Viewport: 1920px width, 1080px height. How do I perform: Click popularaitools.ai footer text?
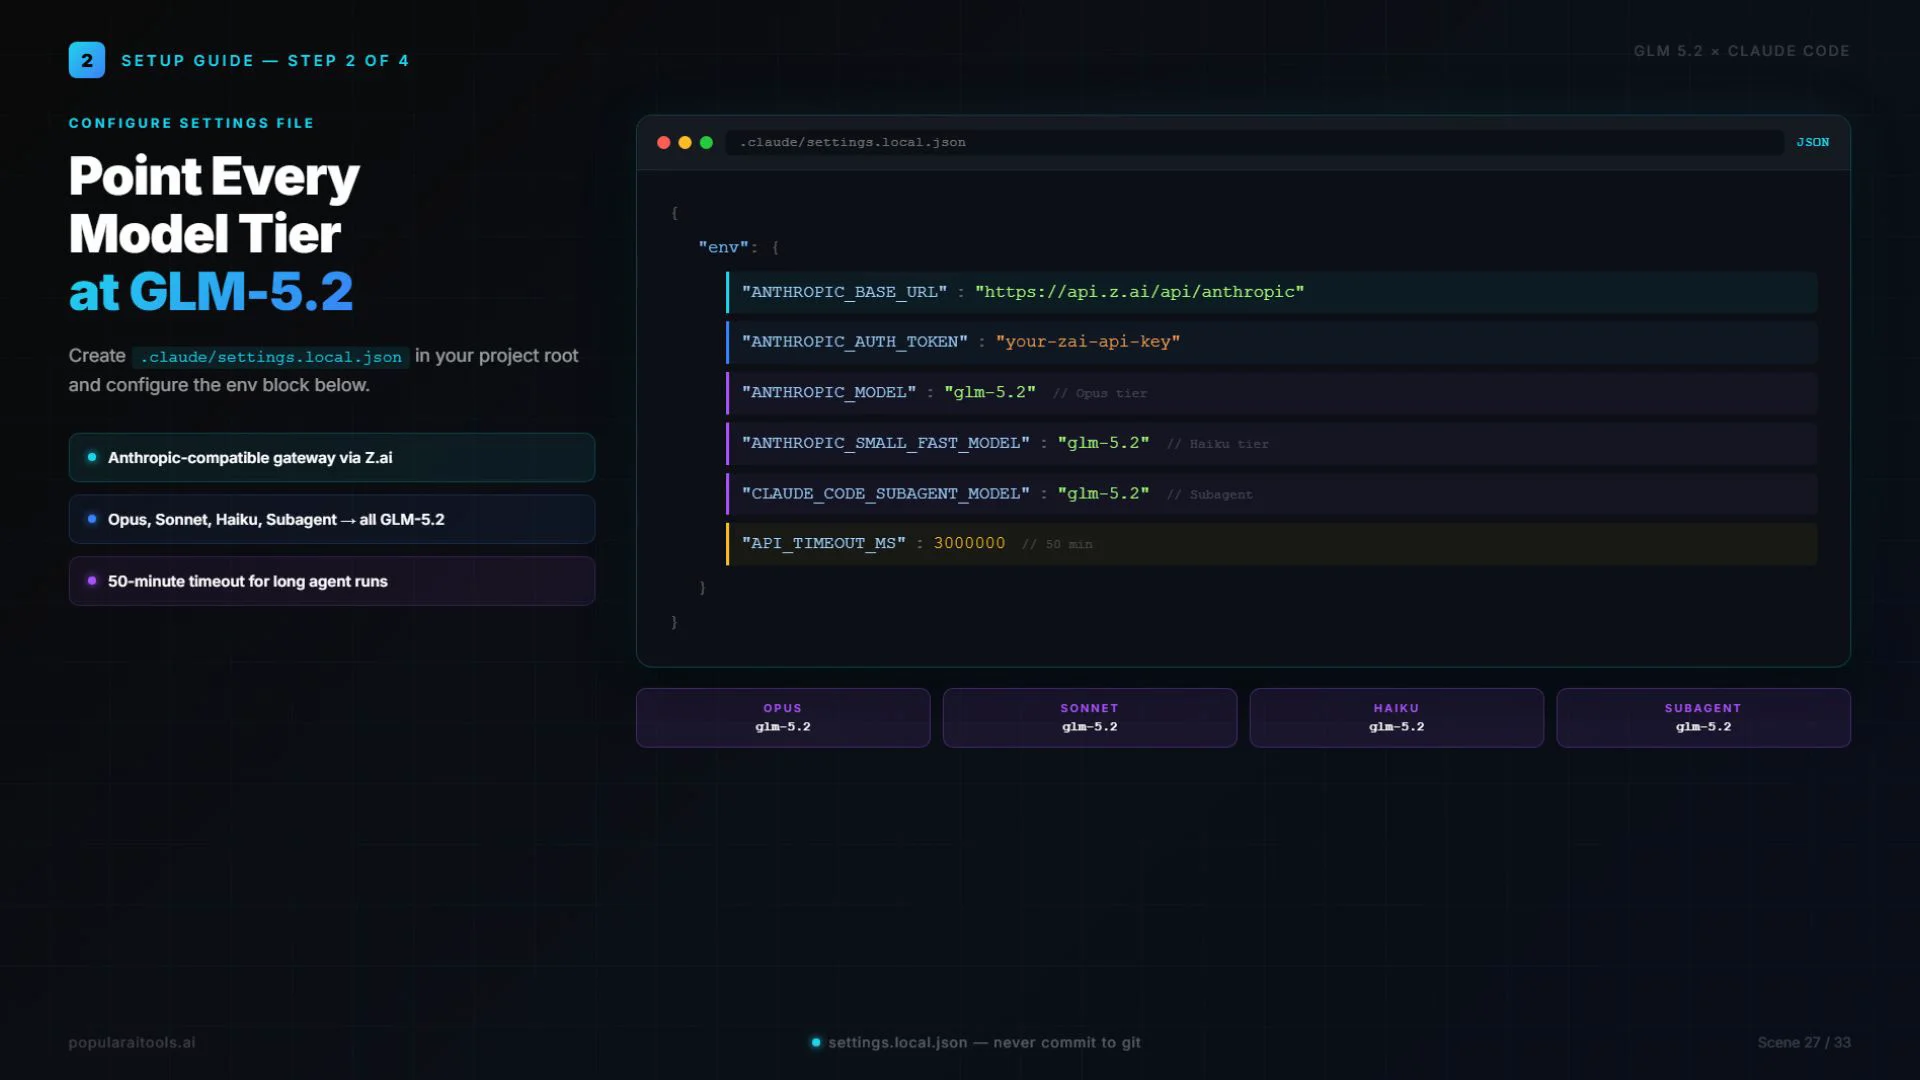point(132,1043)
